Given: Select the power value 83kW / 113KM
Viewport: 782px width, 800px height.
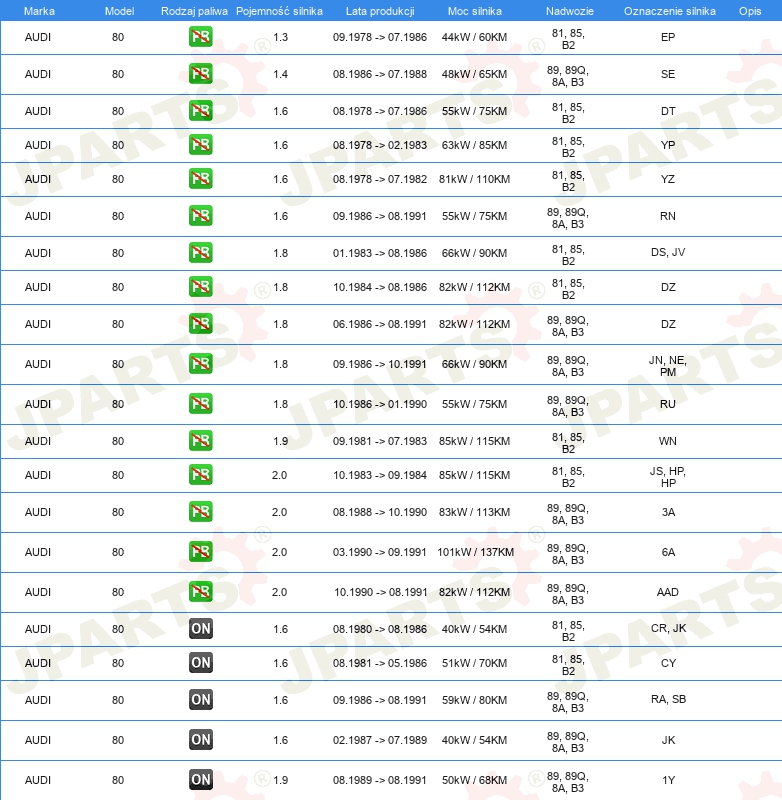Looking at the screenshot, I should point(474,512).
